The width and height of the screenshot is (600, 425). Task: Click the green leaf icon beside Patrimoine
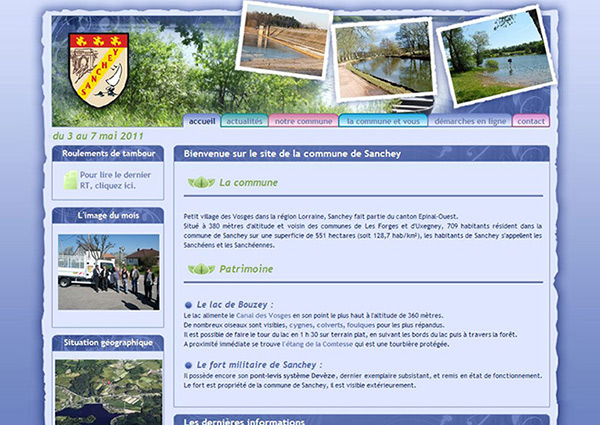coord(201,269)
